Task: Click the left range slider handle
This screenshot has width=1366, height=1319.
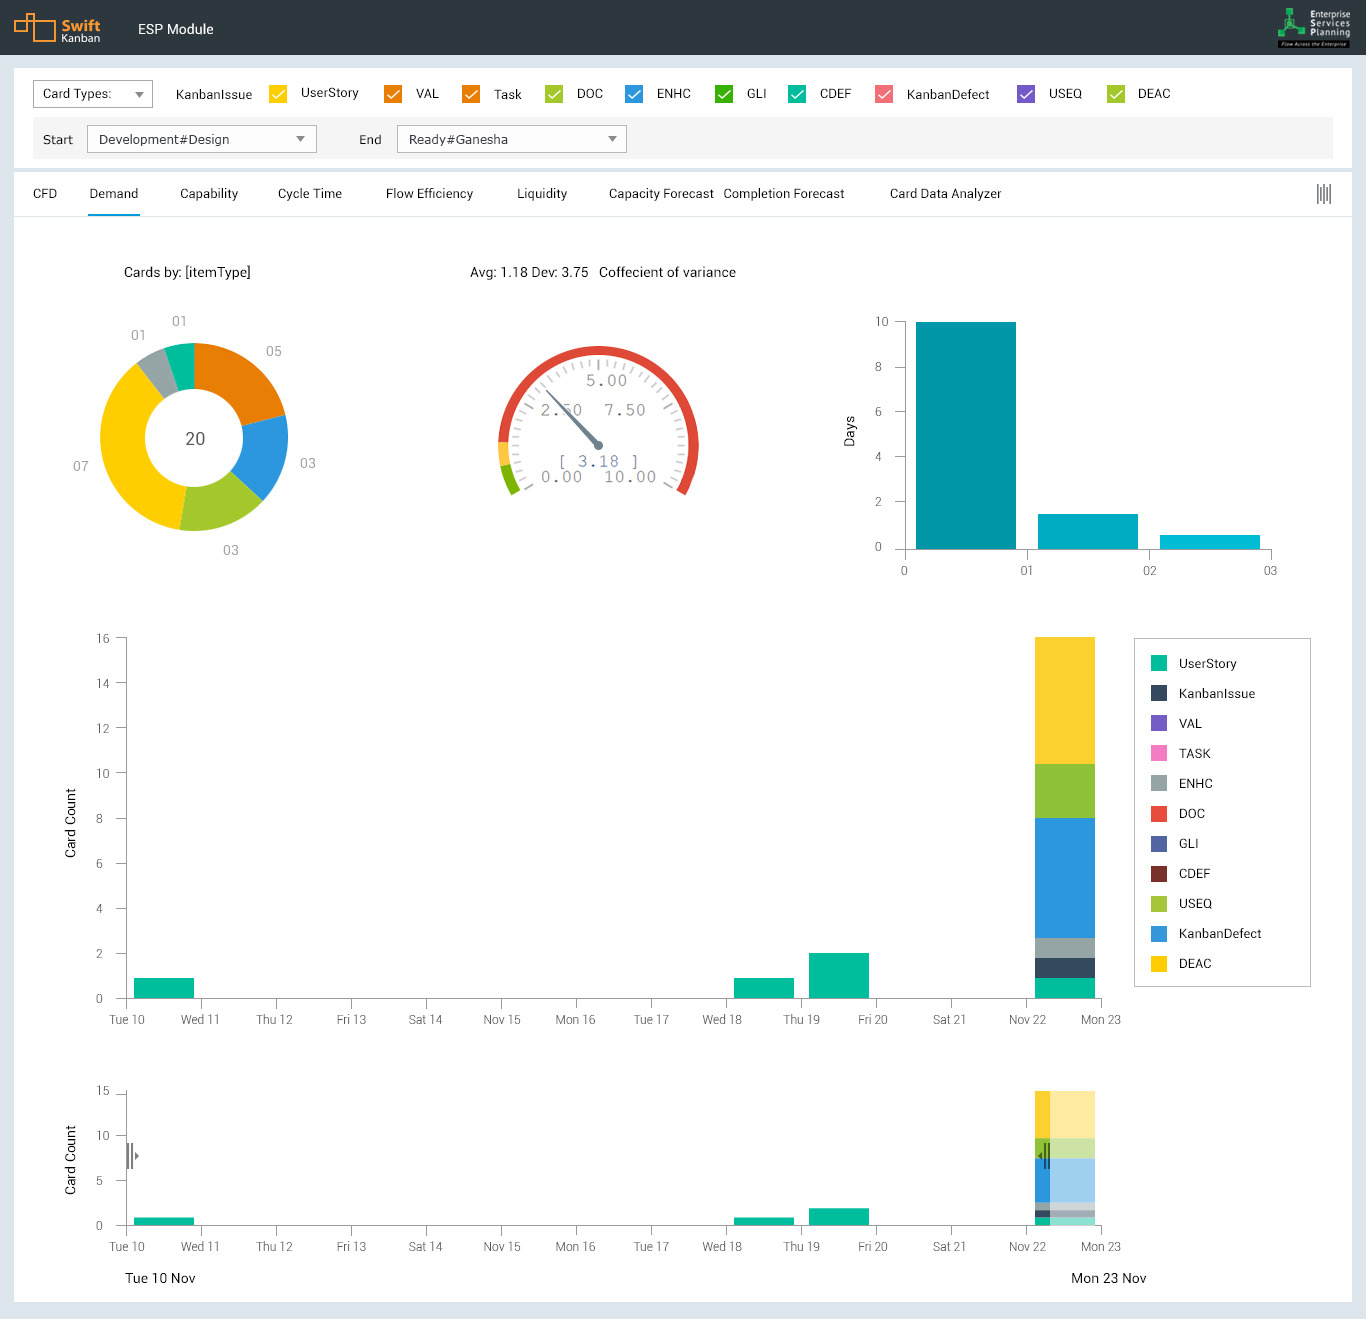Action: point(130,1156)
